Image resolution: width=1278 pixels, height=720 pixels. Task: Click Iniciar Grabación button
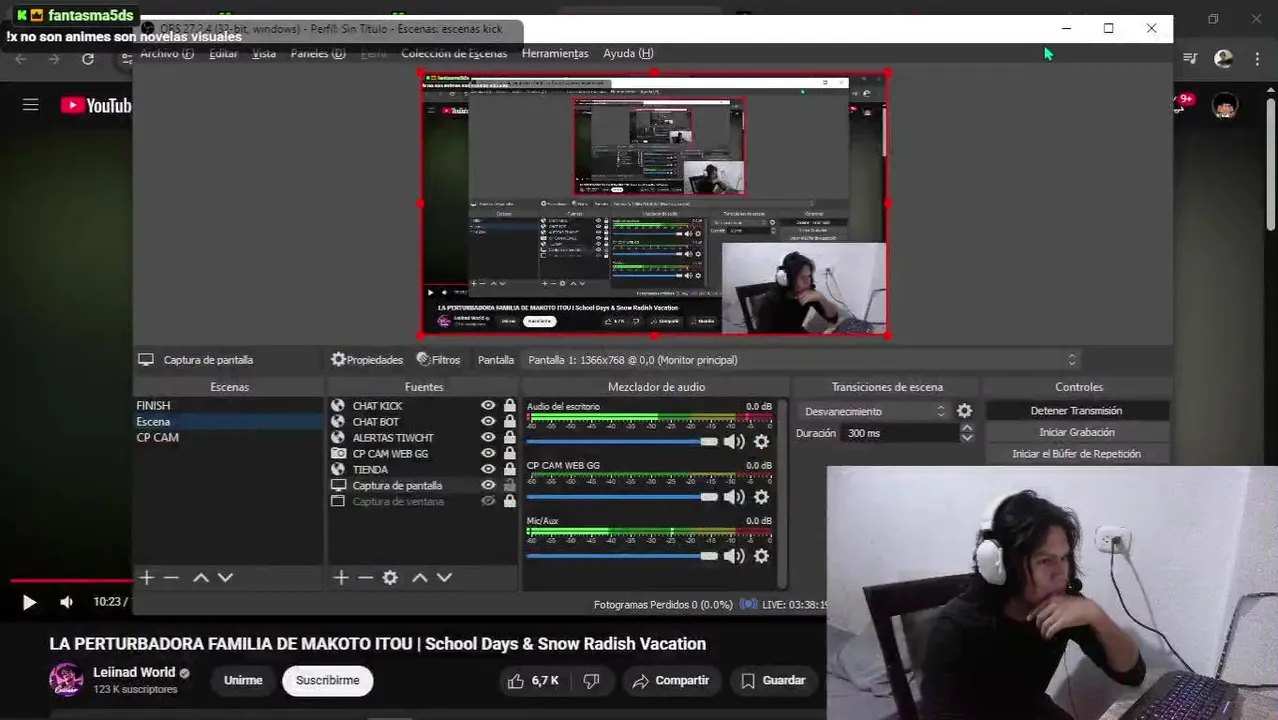pyautogui.click(x=1077, y=432)
